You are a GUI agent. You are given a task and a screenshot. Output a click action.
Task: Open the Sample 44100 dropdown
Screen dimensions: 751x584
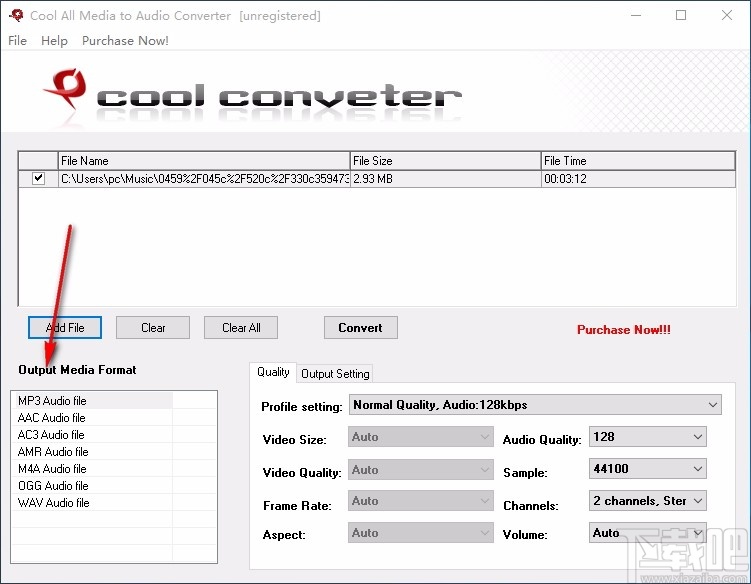tap(648, 469)
